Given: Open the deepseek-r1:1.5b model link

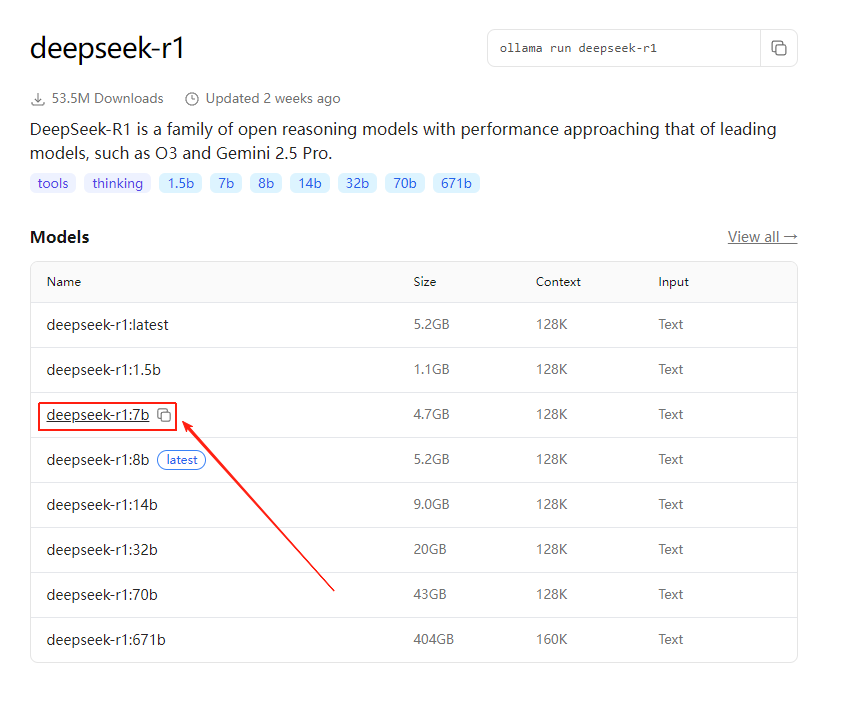Looking at the screenshot, I should point(103,370).
